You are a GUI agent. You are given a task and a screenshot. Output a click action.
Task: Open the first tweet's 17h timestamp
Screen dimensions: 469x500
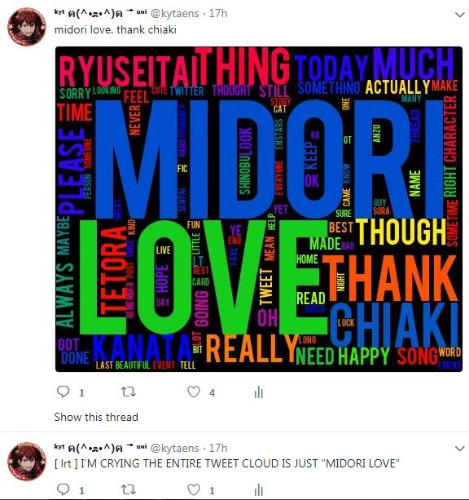[218, 13]
